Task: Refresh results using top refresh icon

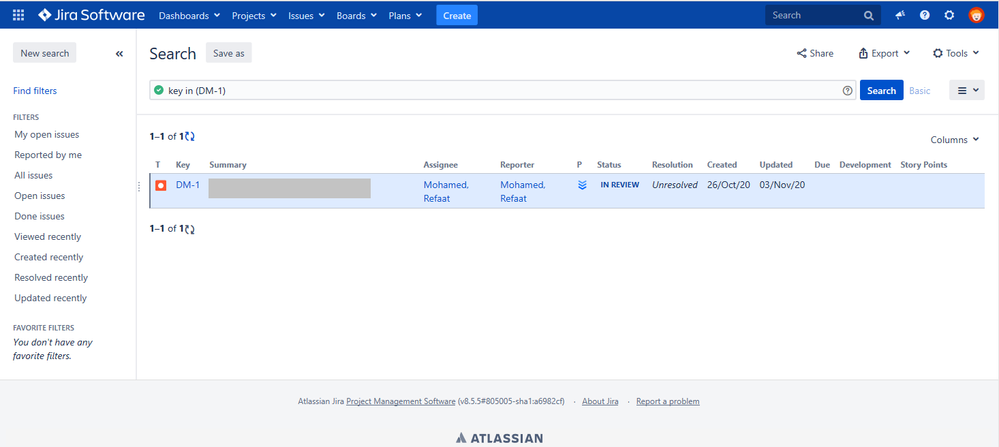Action: point(190,136)
